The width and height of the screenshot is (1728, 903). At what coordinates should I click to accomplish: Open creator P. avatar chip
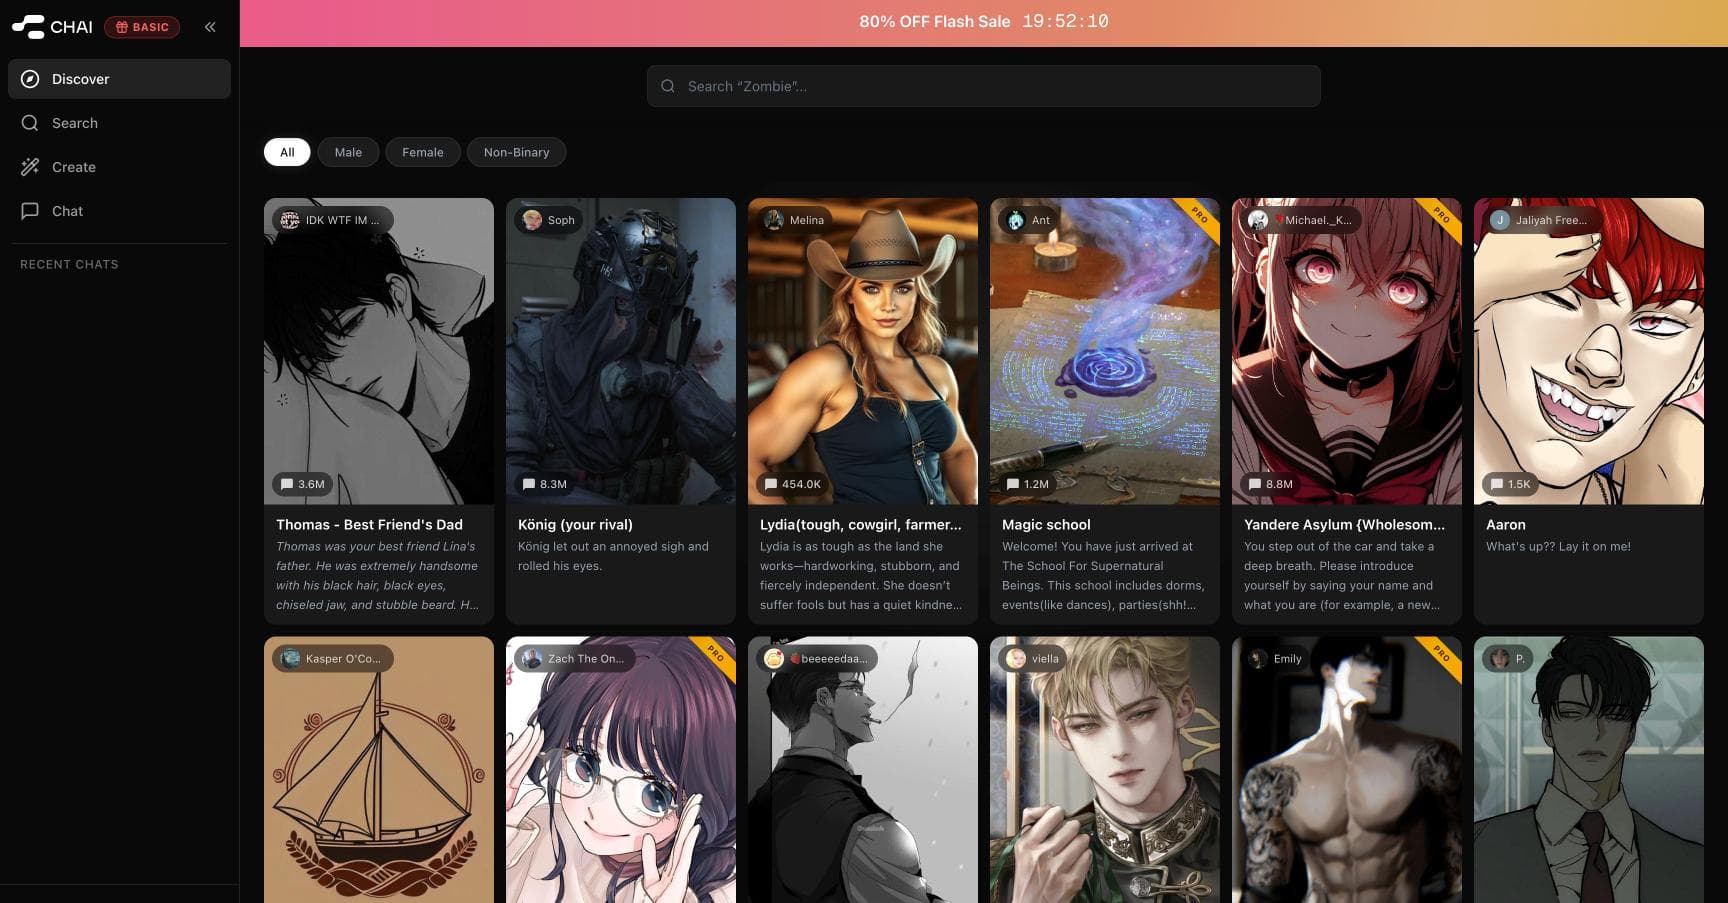[x=1508, y=658]
